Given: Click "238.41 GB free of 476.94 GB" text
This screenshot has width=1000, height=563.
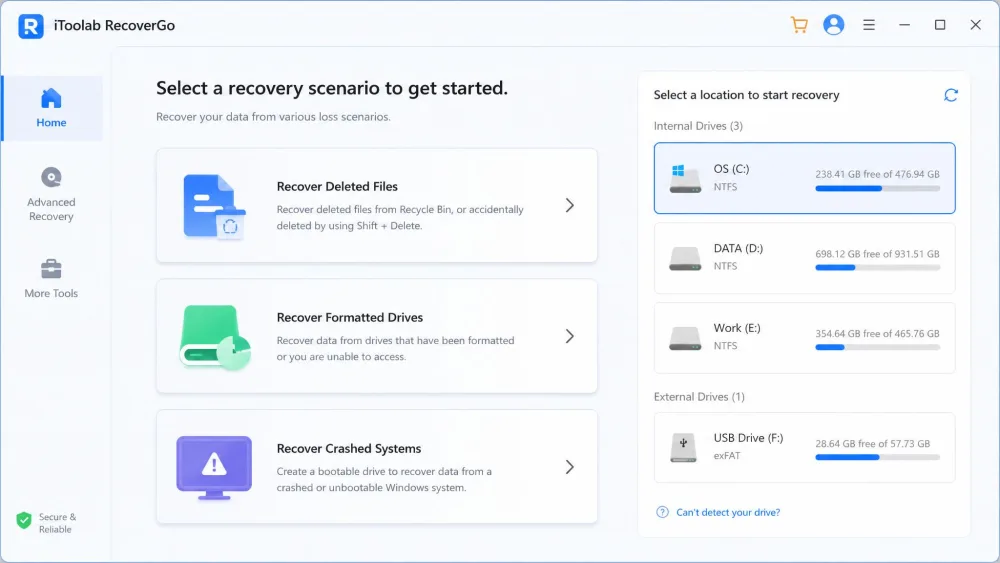Looking at the screenshot, I should 877,174.
